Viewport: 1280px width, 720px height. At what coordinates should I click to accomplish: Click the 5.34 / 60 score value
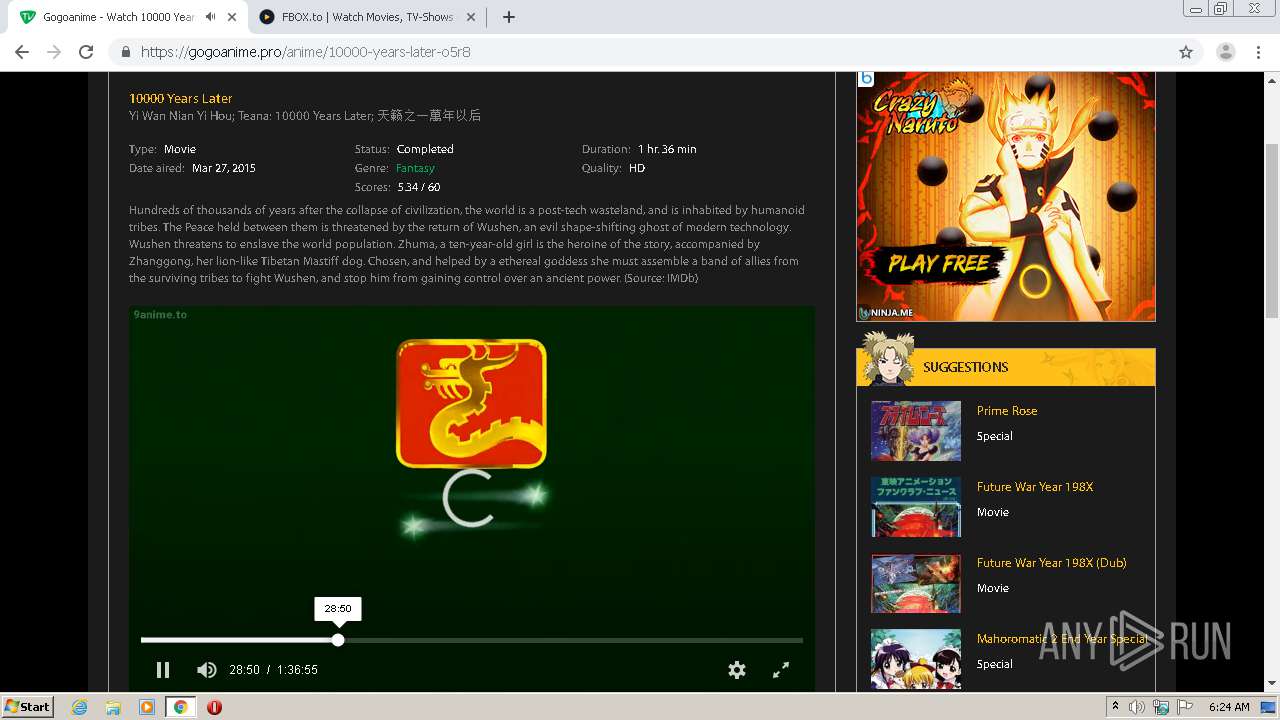click(x=419, y=187)
